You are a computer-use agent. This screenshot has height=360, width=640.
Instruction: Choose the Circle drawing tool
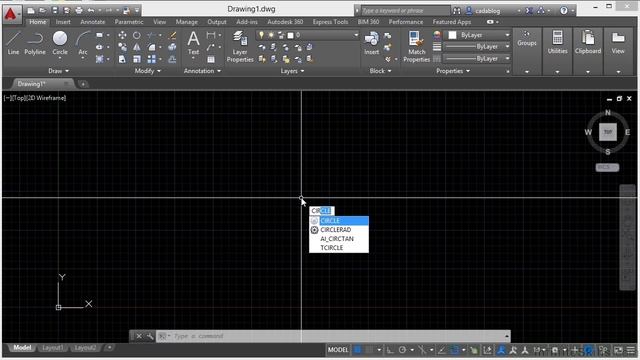coord(60,42)
